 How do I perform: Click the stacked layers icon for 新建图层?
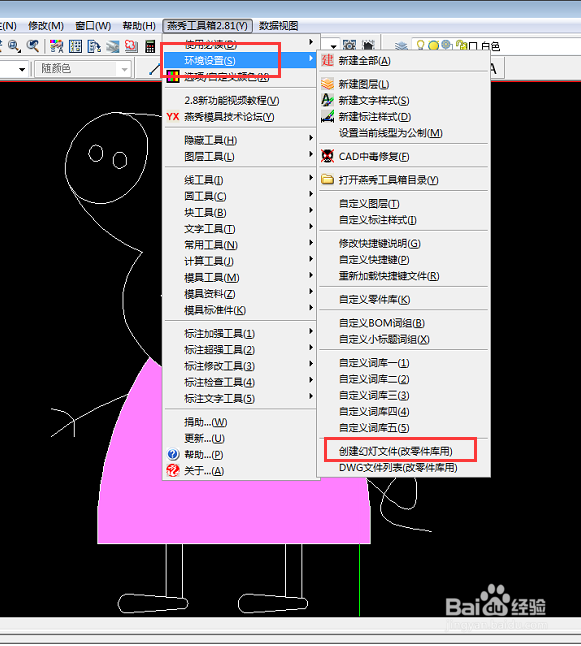tap(328, 84)
